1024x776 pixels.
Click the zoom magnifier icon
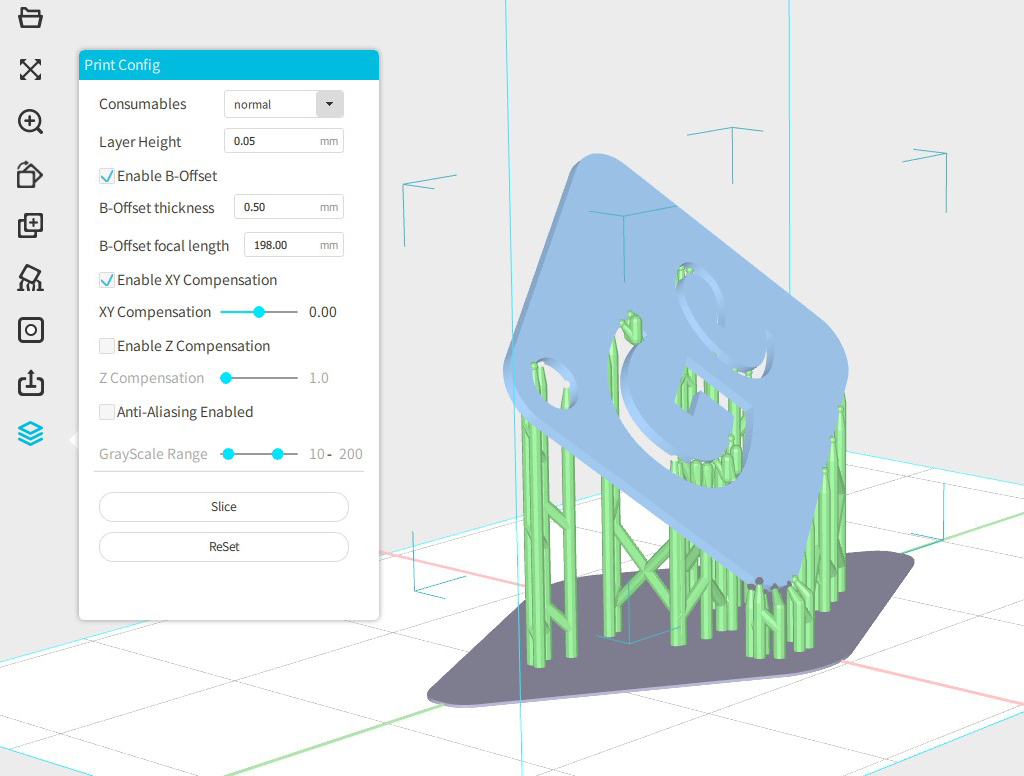tap(30, 122)
